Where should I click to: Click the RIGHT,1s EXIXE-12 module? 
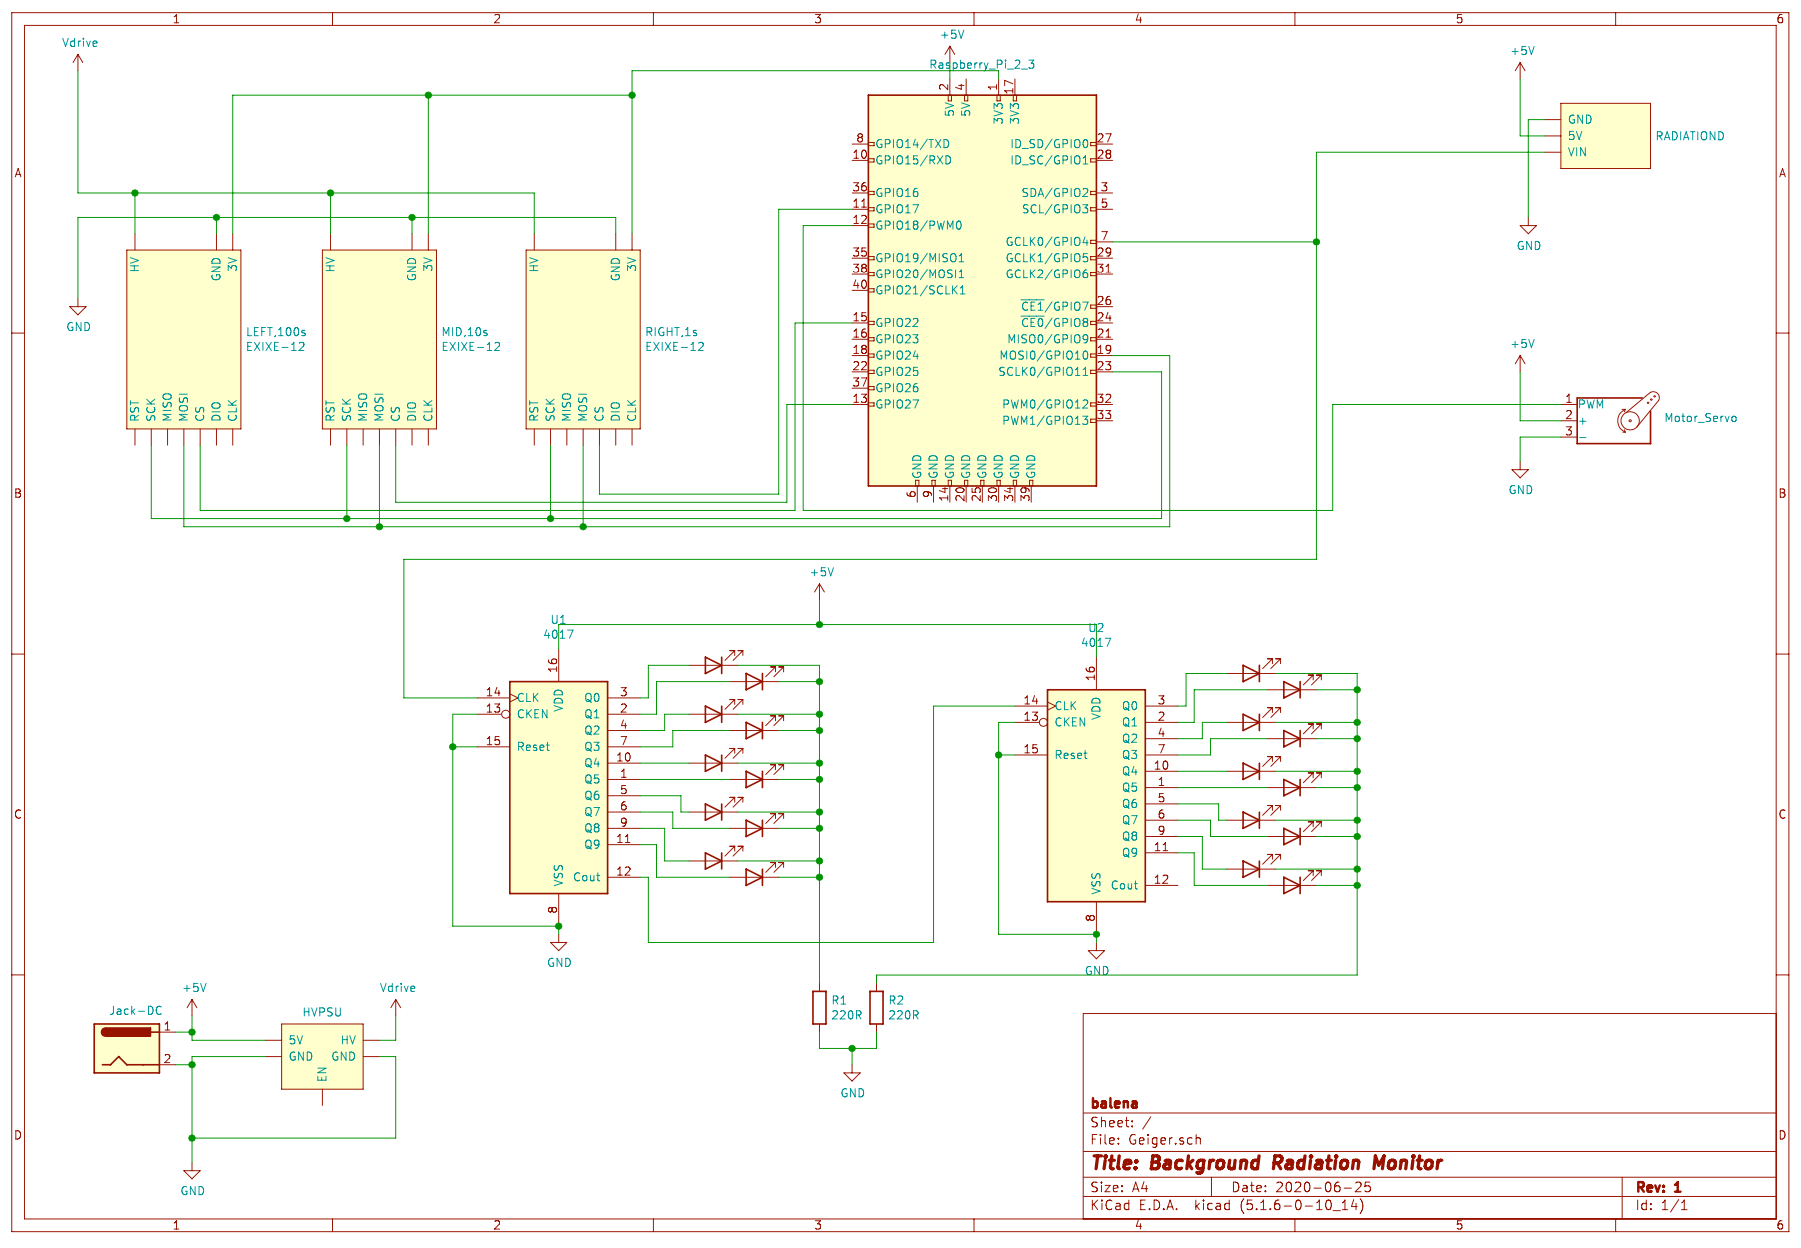583,339
